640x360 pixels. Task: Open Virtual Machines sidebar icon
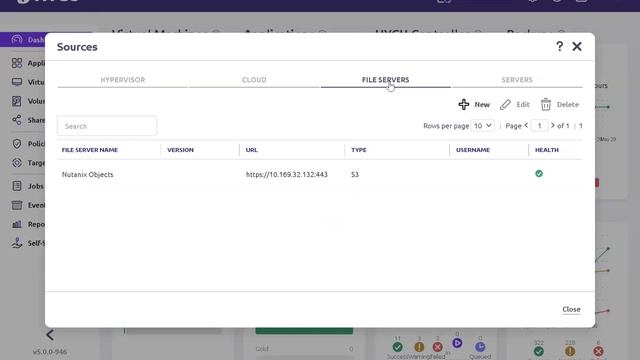(x=17, y=82)
